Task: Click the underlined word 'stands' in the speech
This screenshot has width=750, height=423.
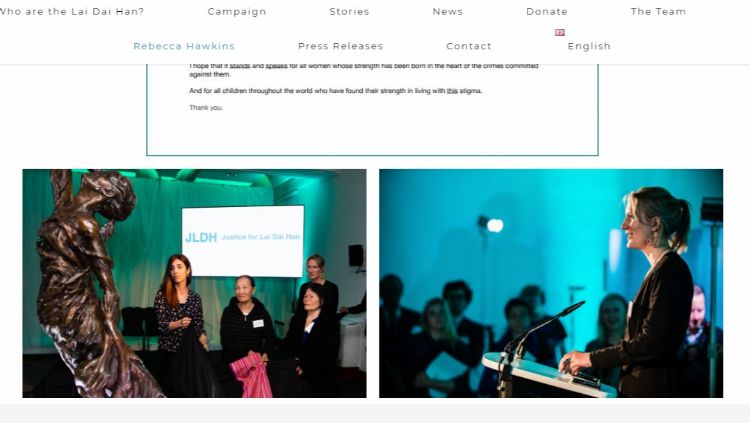Action: click(240, 66)
